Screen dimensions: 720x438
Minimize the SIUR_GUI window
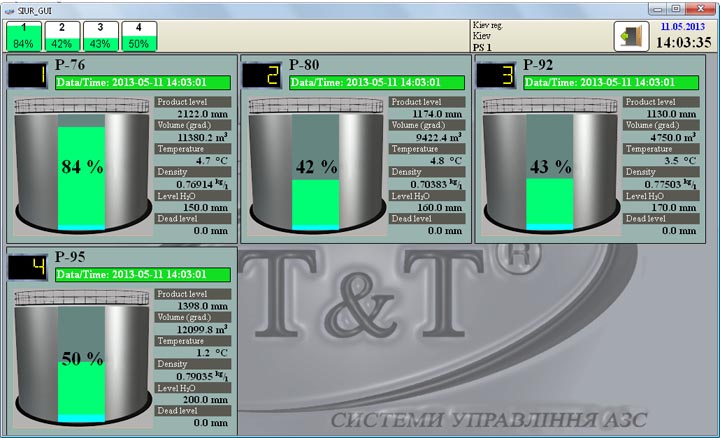(658, 9)
